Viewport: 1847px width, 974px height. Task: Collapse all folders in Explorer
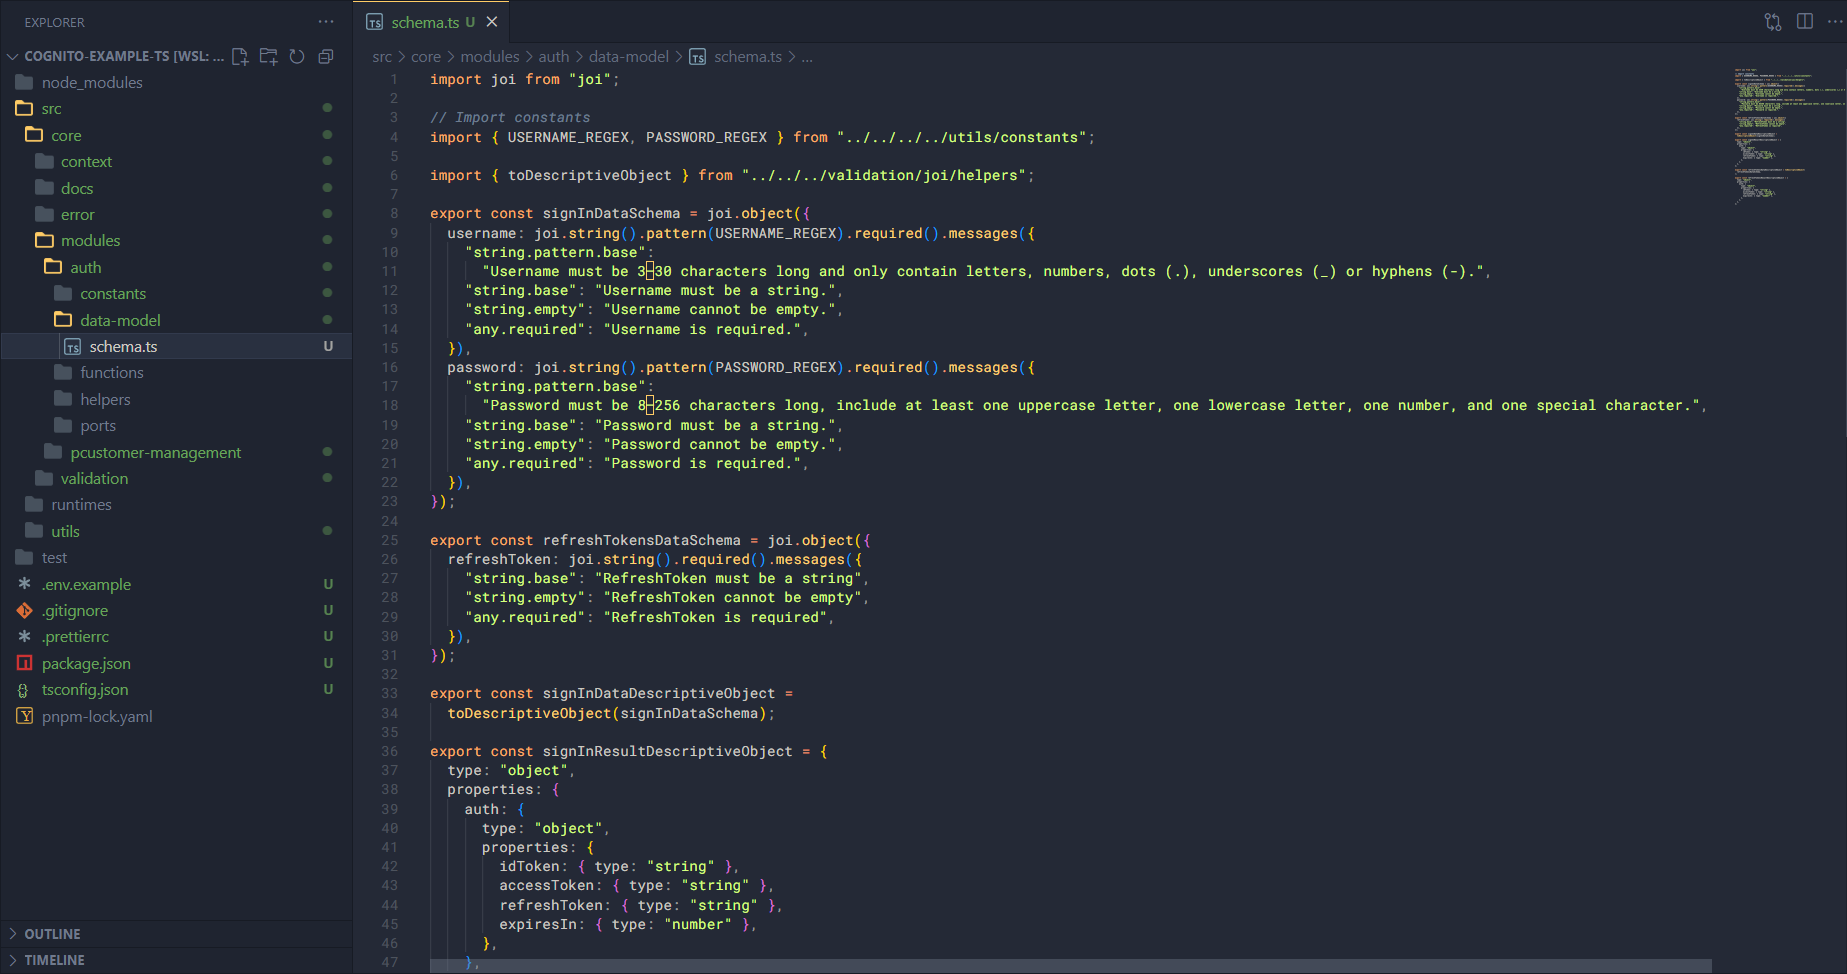tap(325, 57)
